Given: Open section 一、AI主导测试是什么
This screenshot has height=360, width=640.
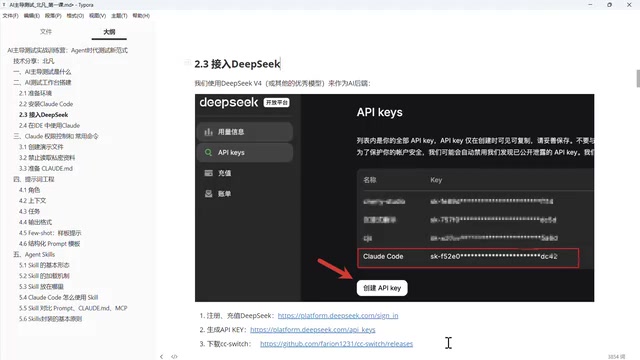Looking at the screenshot, I should (x=42, y=72).
